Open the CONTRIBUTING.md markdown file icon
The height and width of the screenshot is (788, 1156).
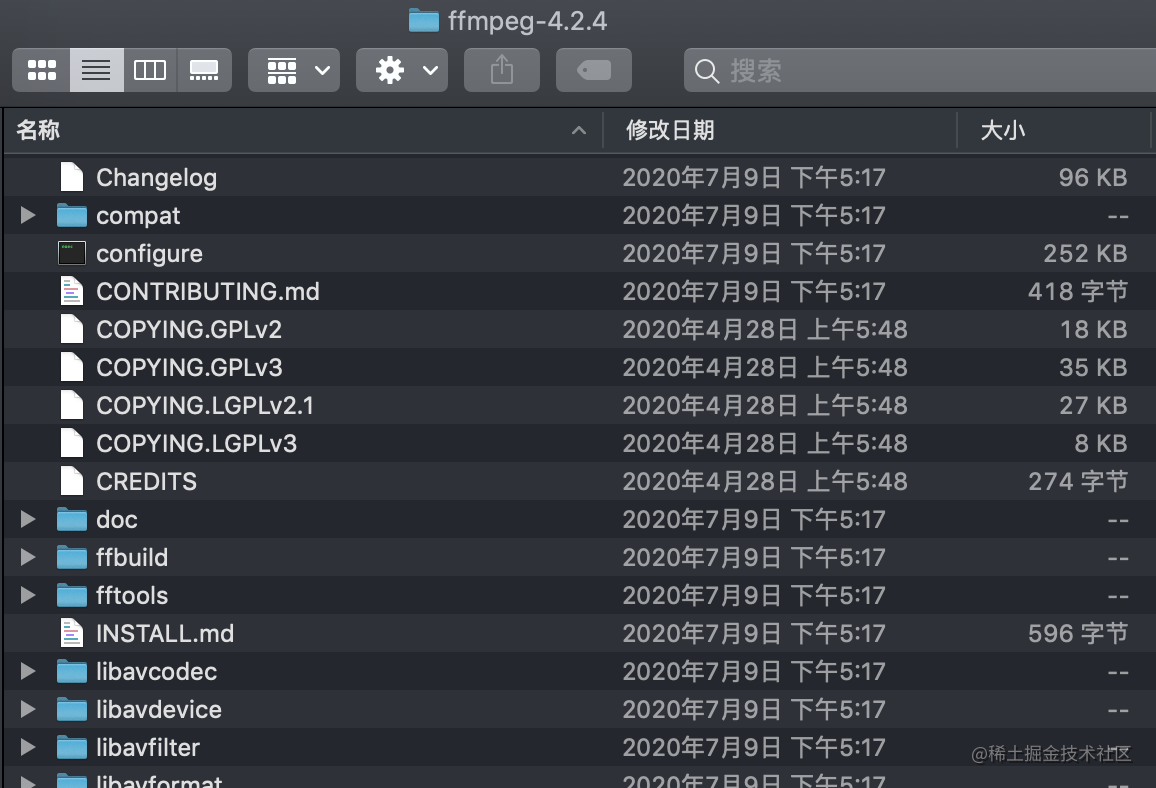[x=70, y=291]
